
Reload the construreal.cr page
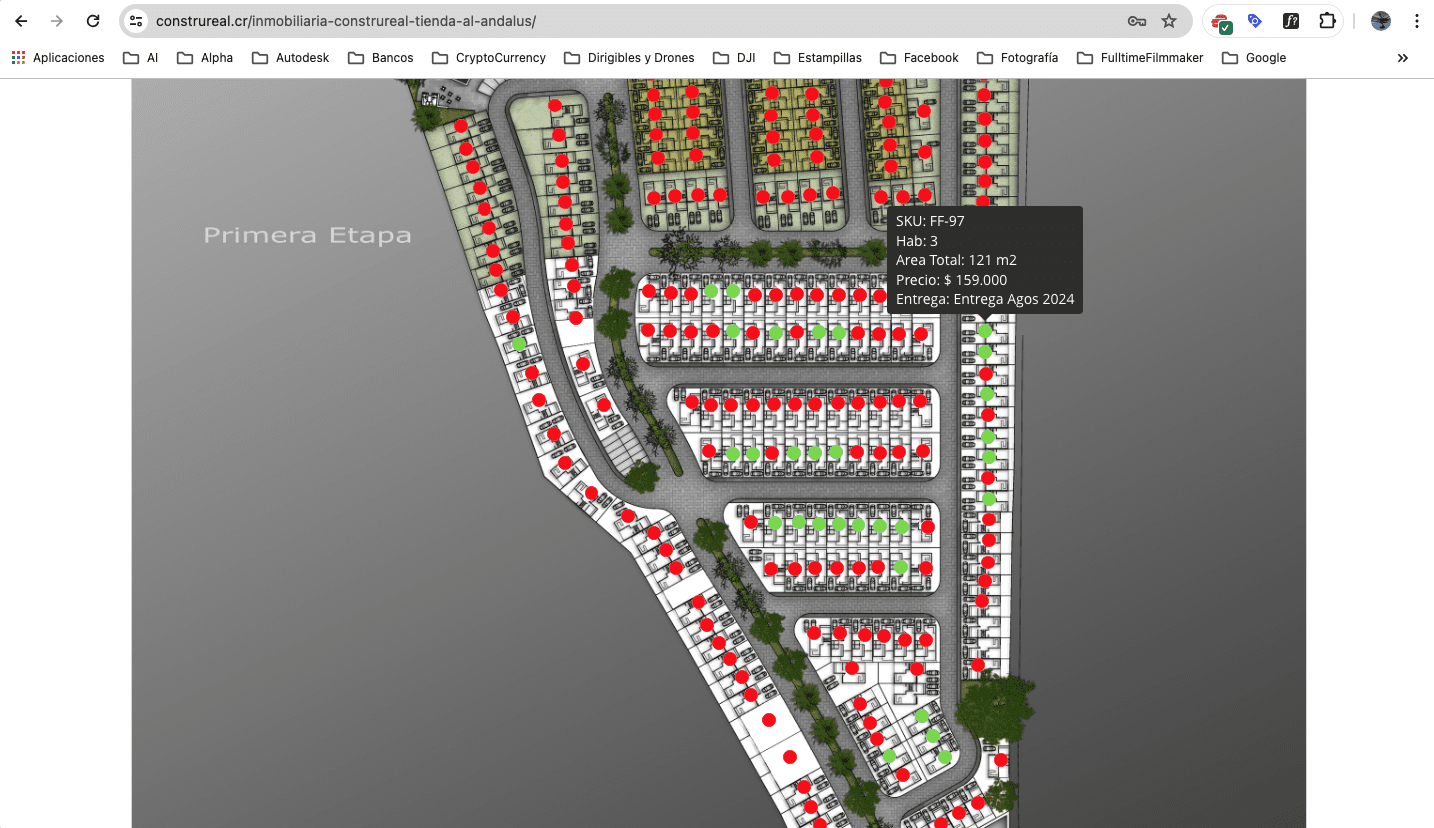pos(93,21)
